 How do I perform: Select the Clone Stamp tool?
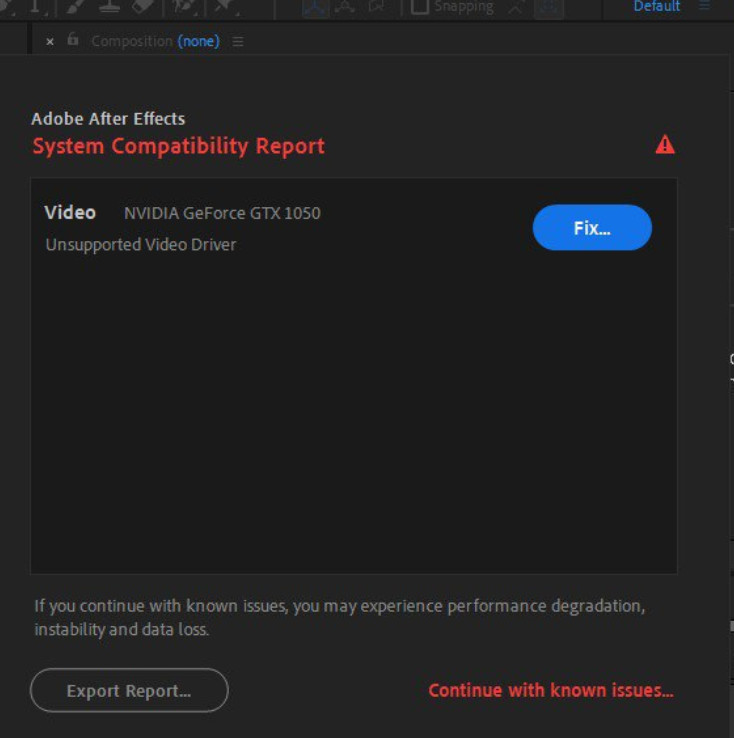[x=109, y=7]
